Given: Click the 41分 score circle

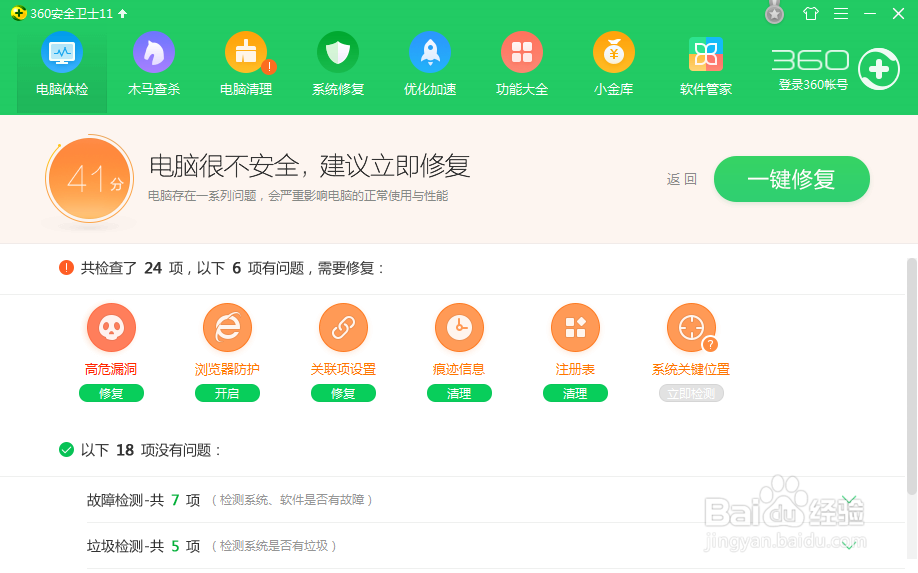Looking at the screenshot, I should click(x=90, y=179).
